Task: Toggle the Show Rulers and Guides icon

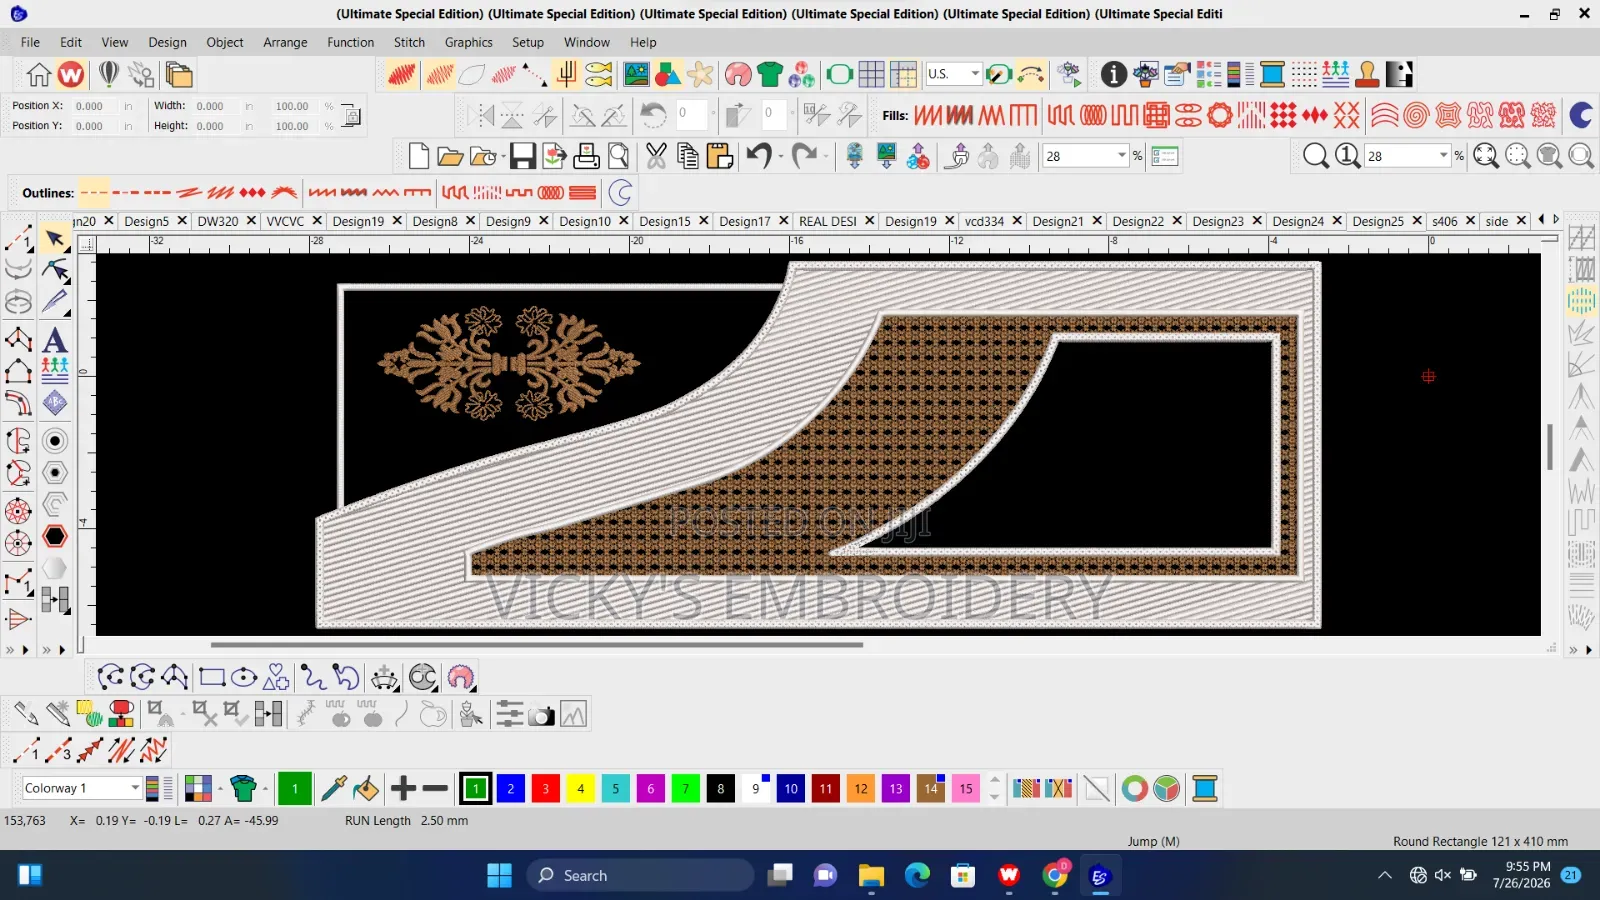Action: (x=904, y=75)
